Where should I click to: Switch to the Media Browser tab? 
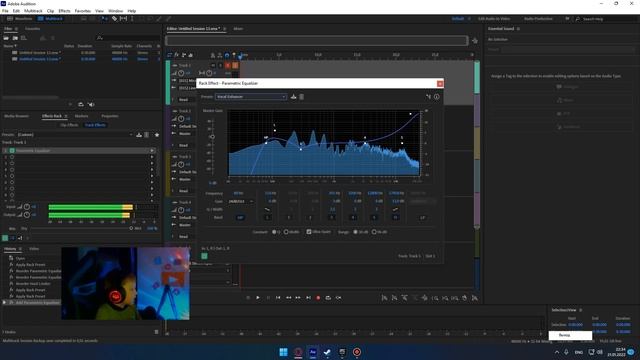click(16, 116)
